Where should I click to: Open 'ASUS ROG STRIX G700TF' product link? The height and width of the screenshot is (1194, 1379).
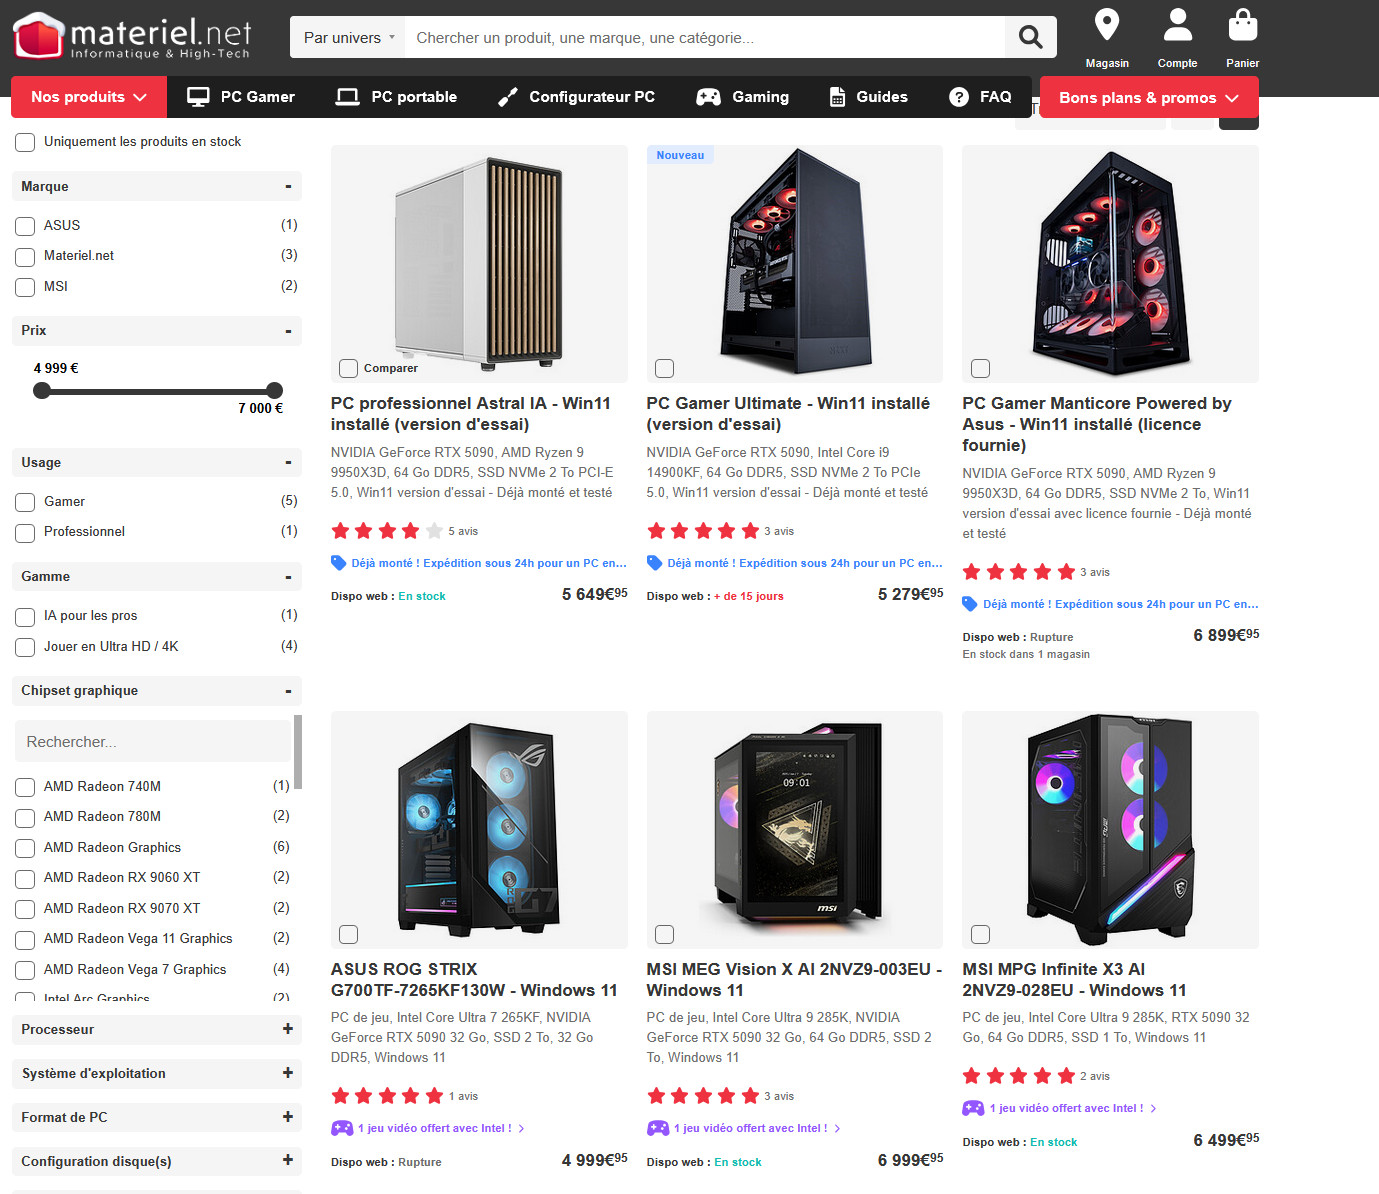coord(474,980)
